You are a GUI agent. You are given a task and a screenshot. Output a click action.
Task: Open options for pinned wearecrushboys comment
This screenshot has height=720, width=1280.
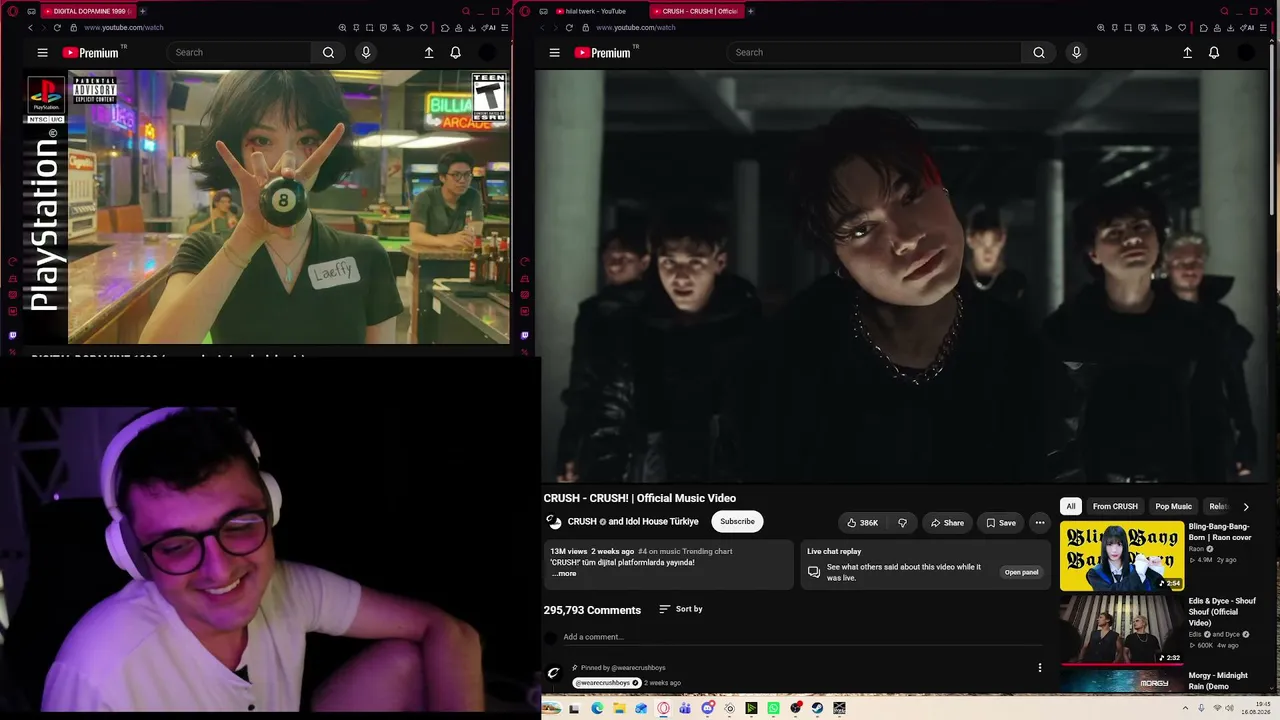click(1039, 668)
